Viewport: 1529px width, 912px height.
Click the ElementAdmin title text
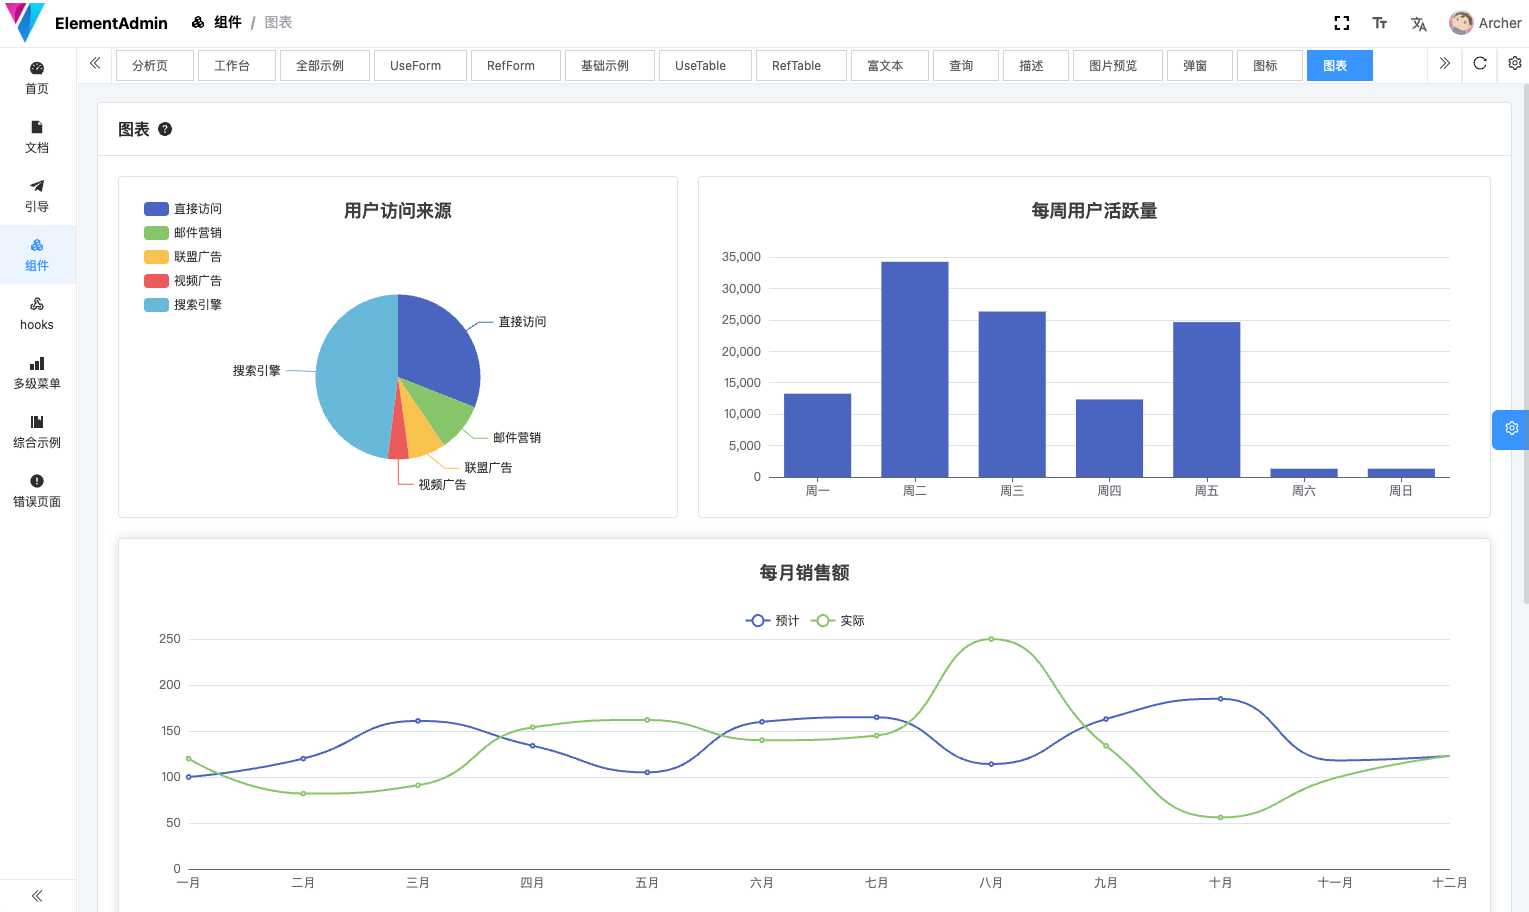tap(111, 23)
